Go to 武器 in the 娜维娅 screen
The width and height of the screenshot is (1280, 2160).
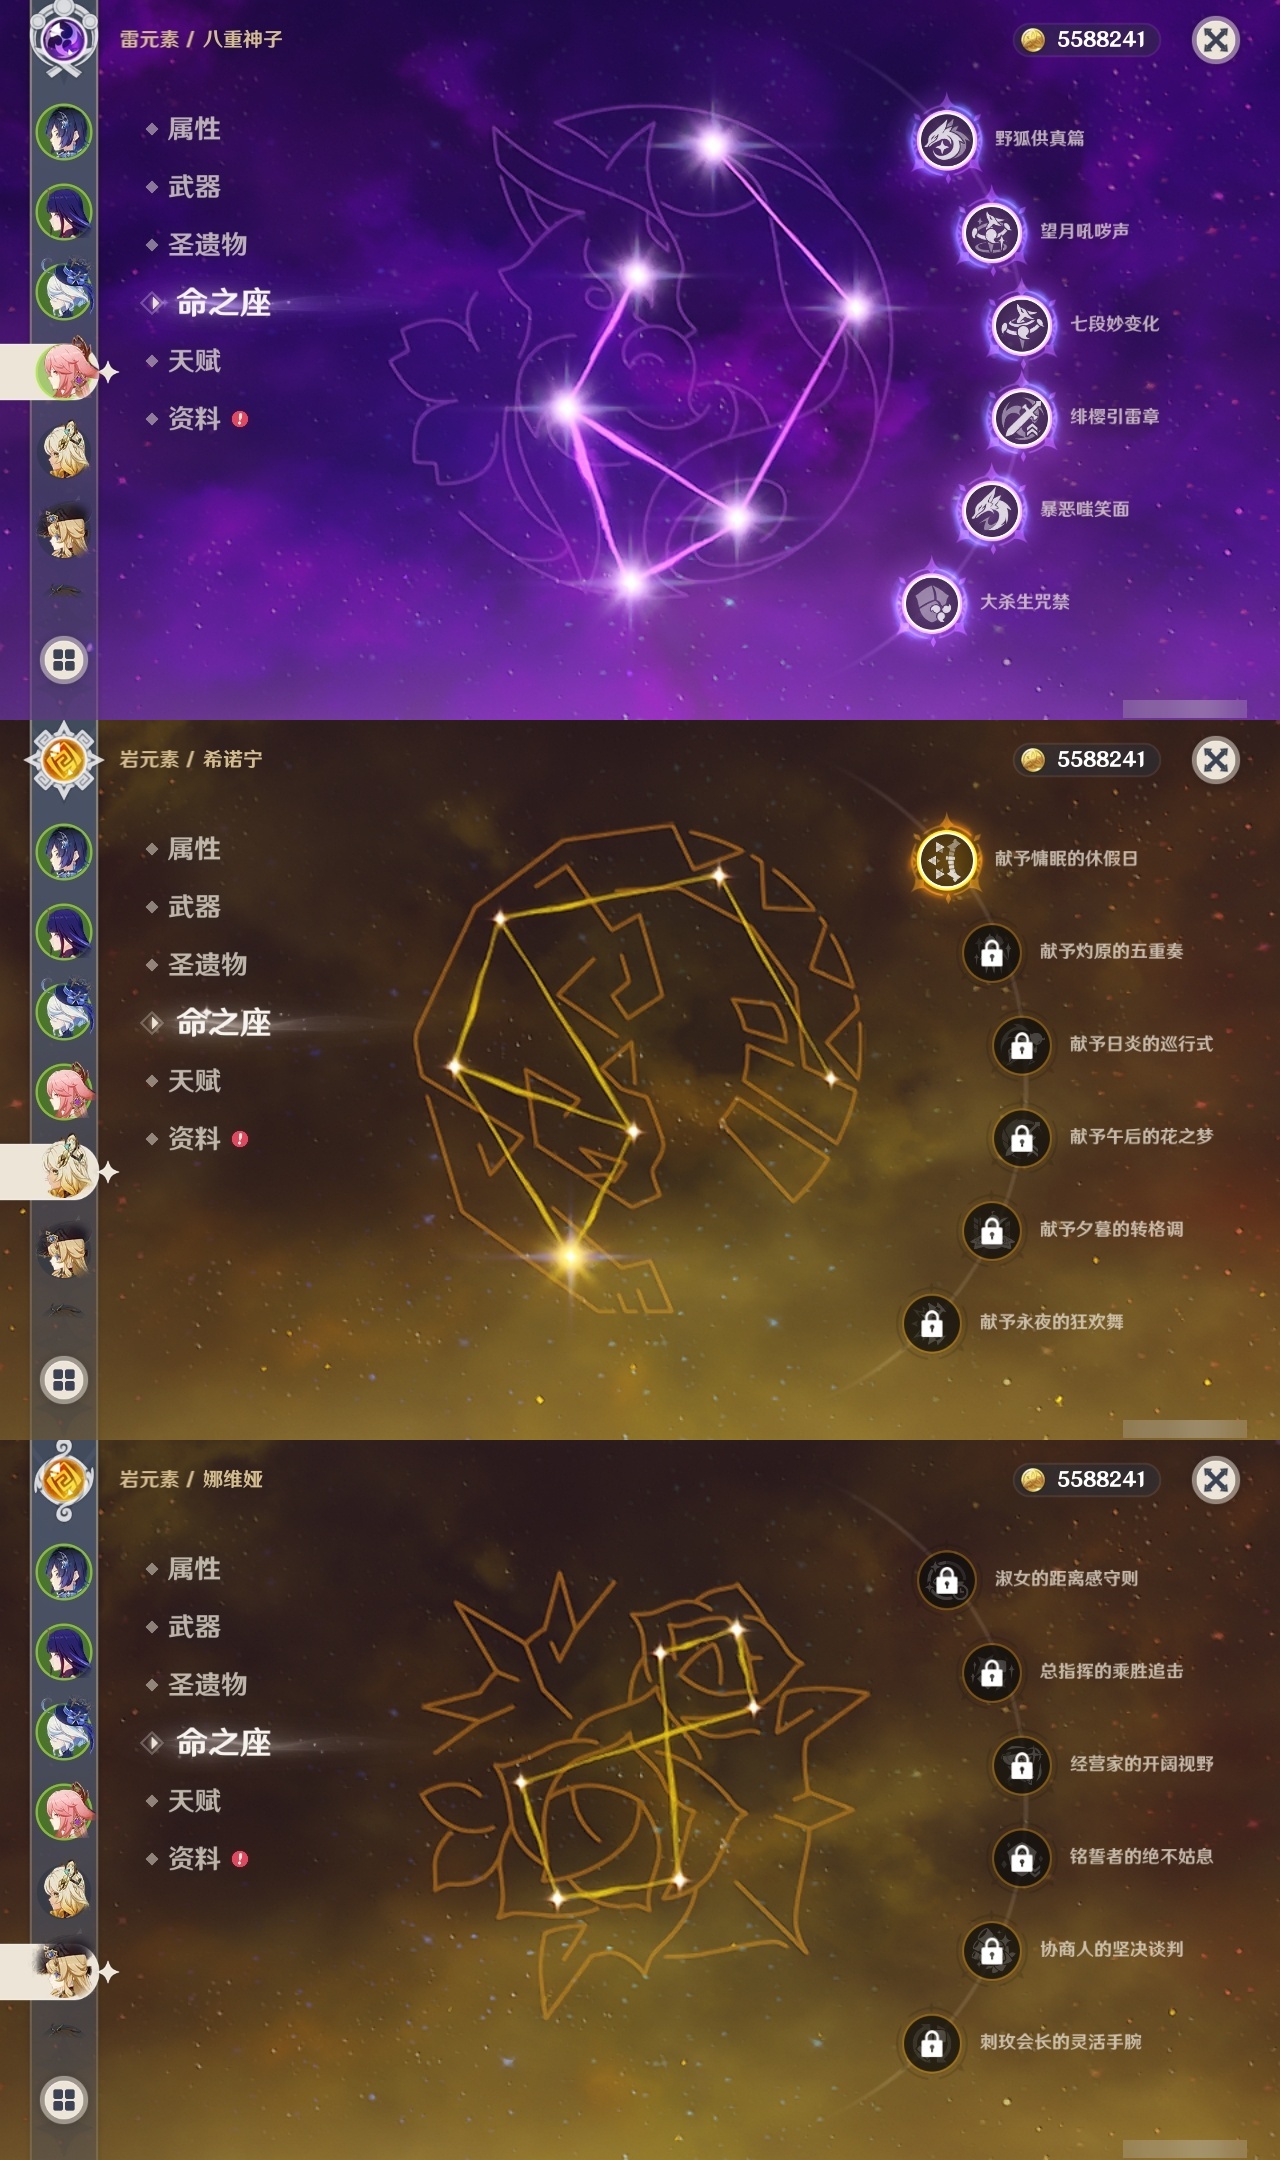coord(194,1627)
